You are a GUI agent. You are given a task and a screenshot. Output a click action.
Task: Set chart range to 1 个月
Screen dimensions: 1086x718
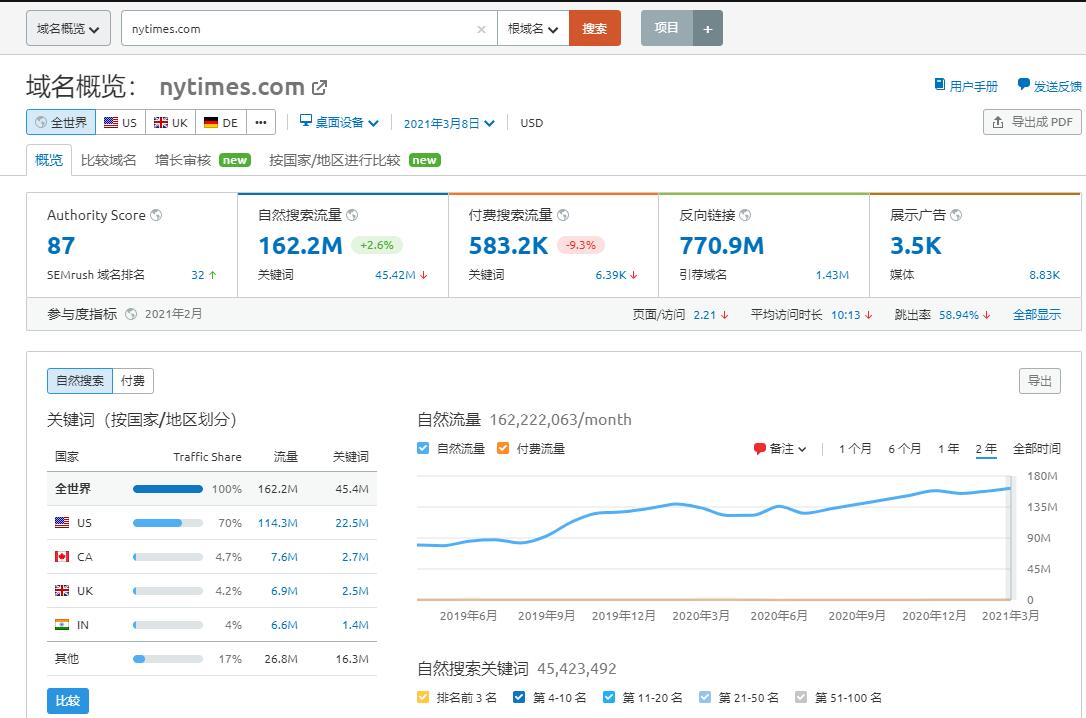pos(855,449)
